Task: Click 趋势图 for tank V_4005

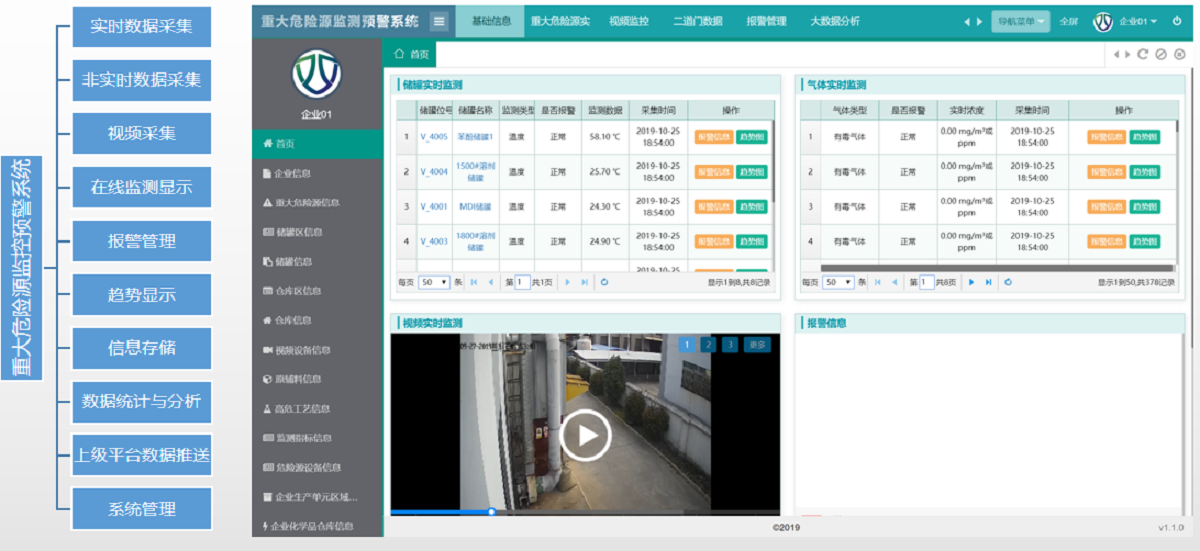Action: point(752,137)
